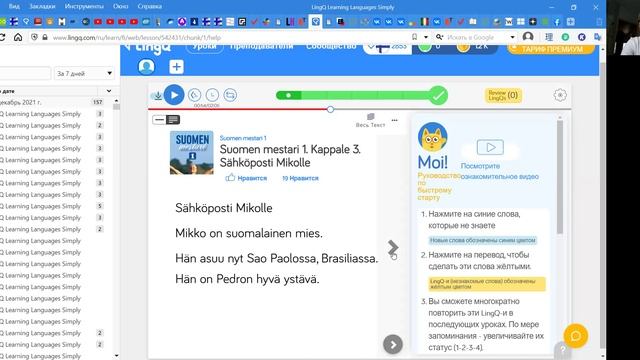Open the Инструменты menu
This screenshot has height=360, width=640.
pos(84,7)
